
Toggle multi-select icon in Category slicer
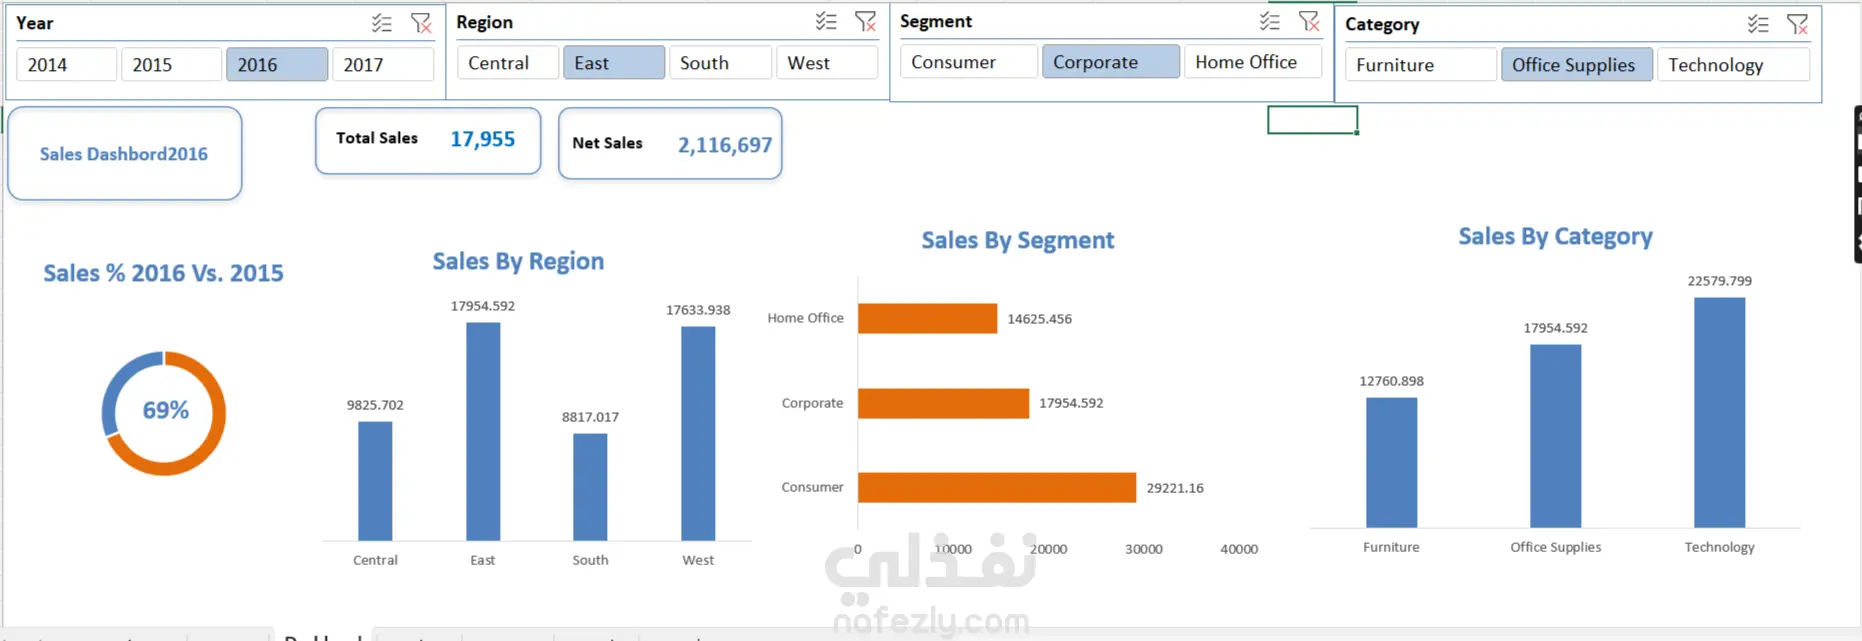coord(1757,24)
